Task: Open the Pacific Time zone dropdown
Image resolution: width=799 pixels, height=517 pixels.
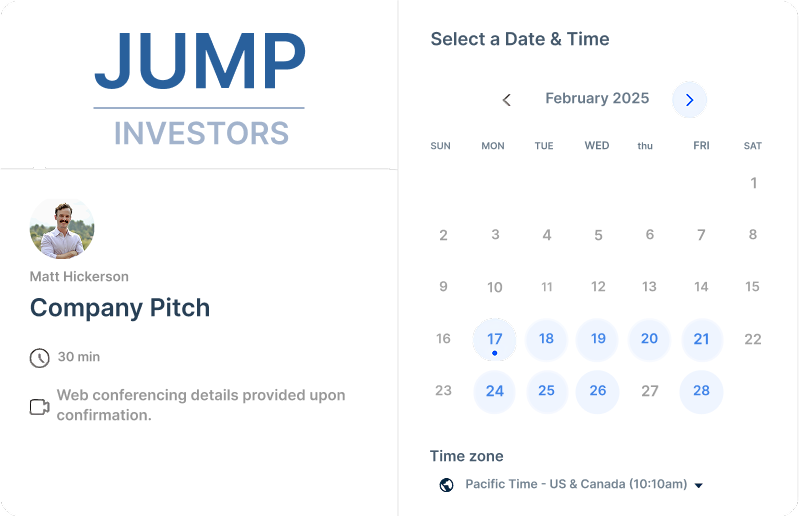Action: click(x=576, y=485)
